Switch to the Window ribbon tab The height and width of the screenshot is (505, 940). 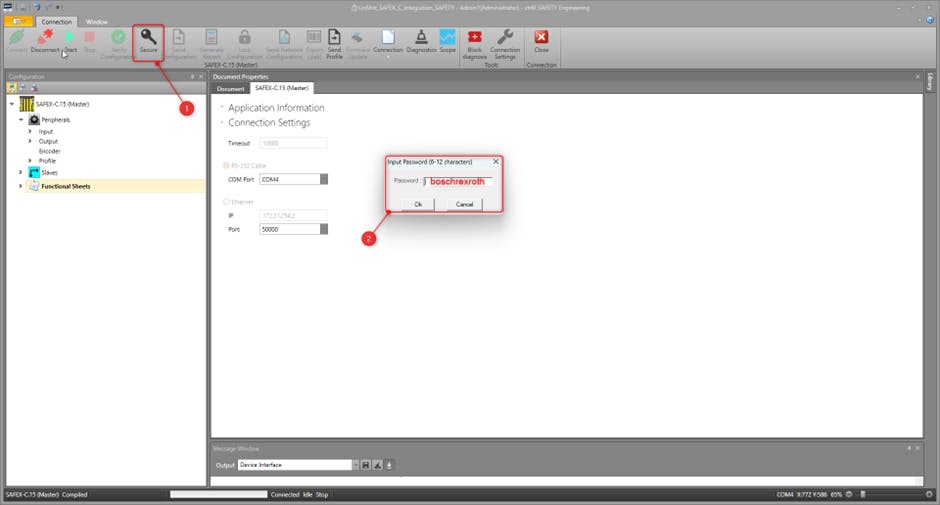click(97, 20)
